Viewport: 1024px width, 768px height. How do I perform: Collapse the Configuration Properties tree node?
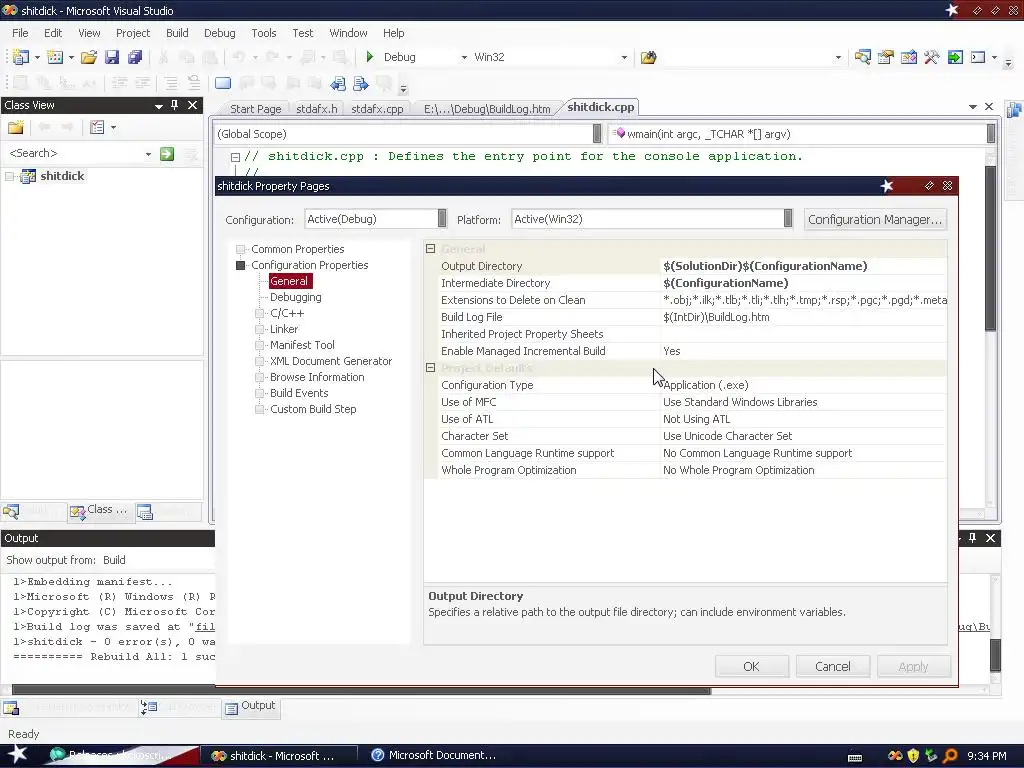coord(240,265)
